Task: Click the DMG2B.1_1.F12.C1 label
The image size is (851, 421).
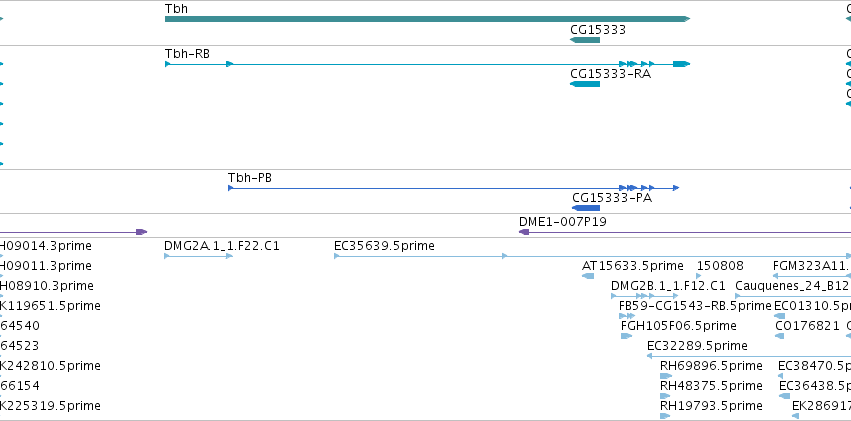Action: (x=668, y=286)
